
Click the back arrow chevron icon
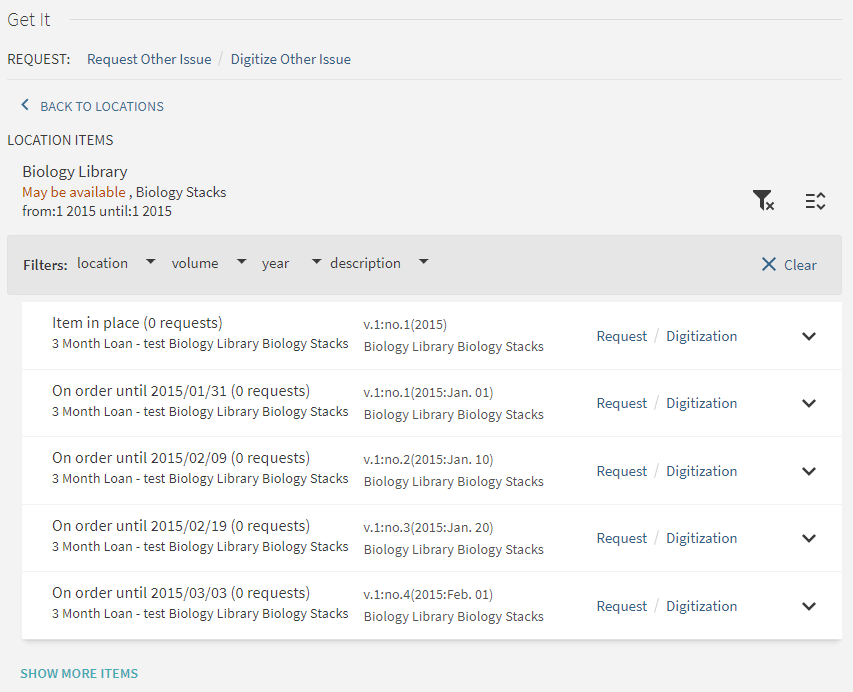(x=25, y=105)
